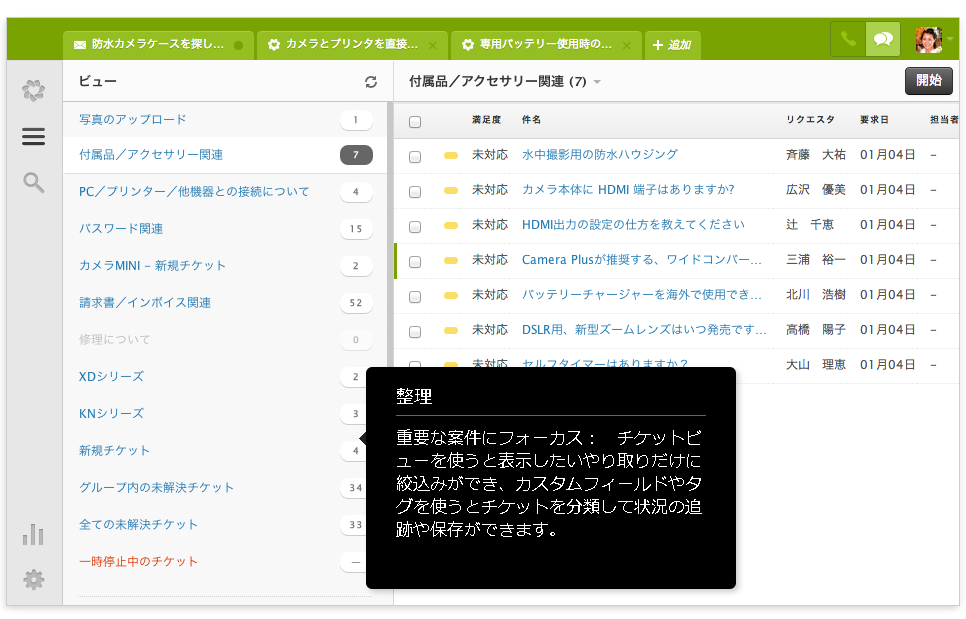
Task: Click requester name 高橋 陽子
Action: click(x=816, y=330)
